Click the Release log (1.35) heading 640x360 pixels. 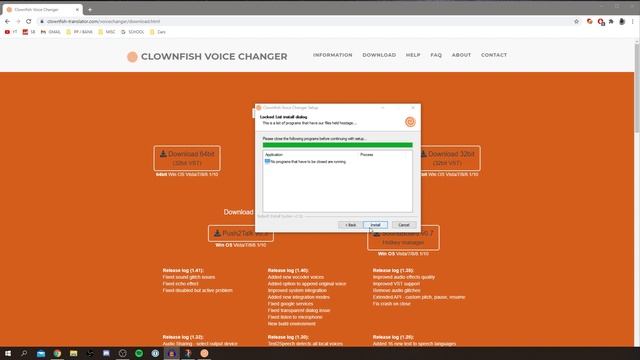(393, 270)
